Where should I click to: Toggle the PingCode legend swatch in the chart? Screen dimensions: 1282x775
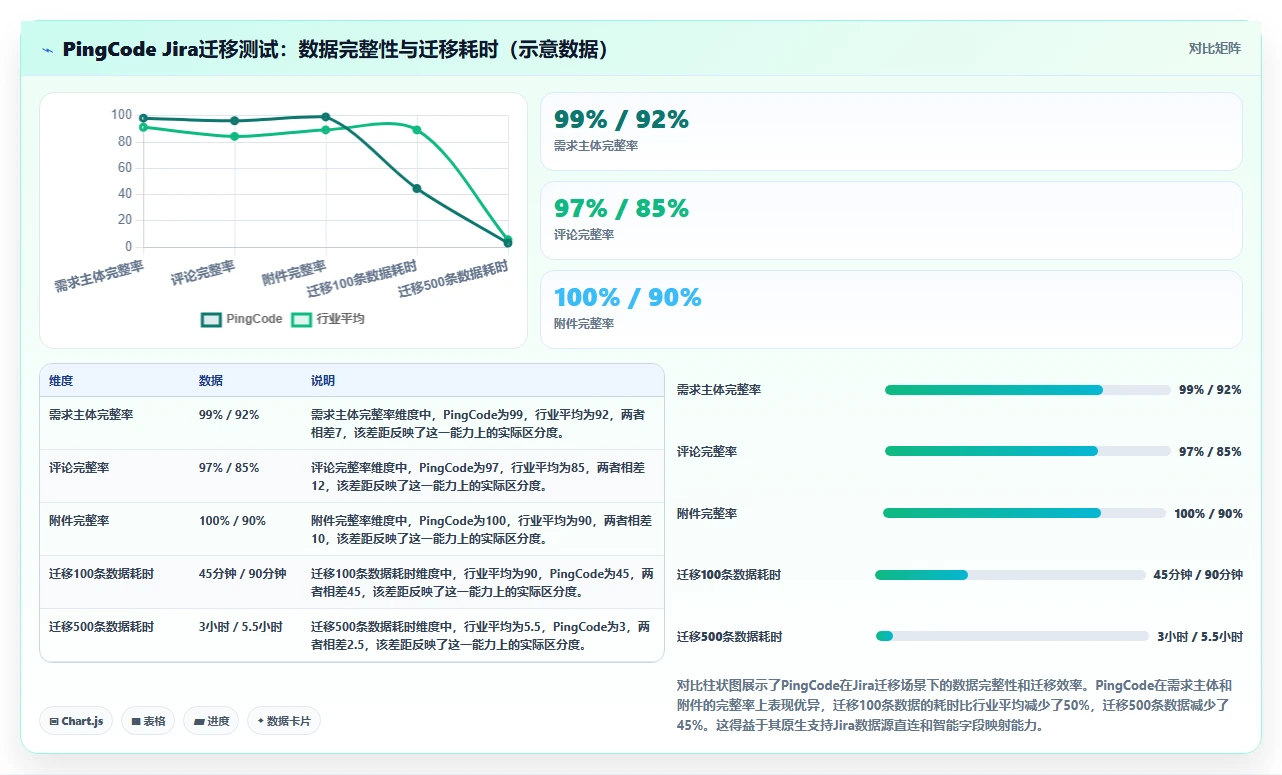tap(211, 319)
